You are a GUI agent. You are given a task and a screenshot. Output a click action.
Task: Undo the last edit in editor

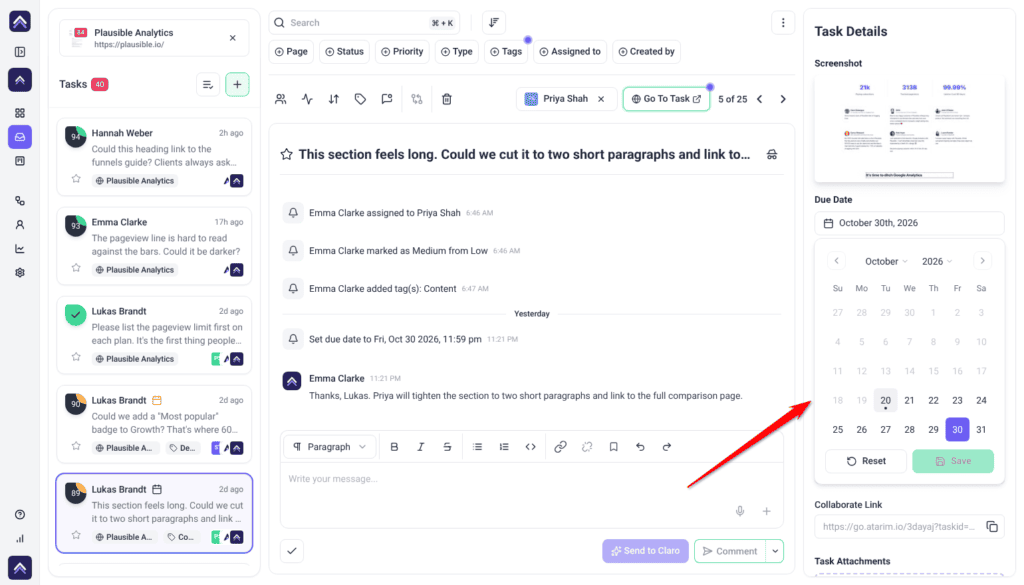point(640,447)
